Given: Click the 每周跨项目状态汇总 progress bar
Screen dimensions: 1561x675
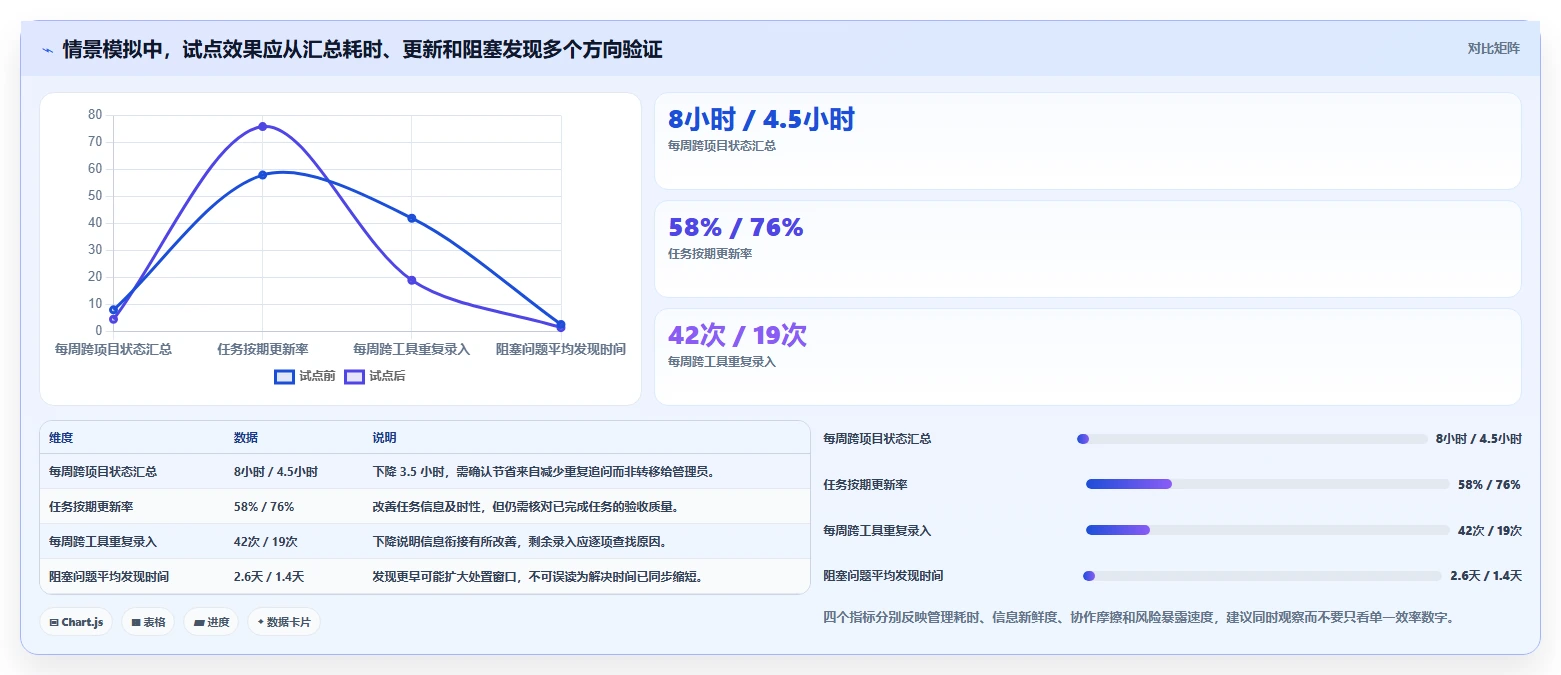Looking at the screenshot, I should (x=1252, y=439).
